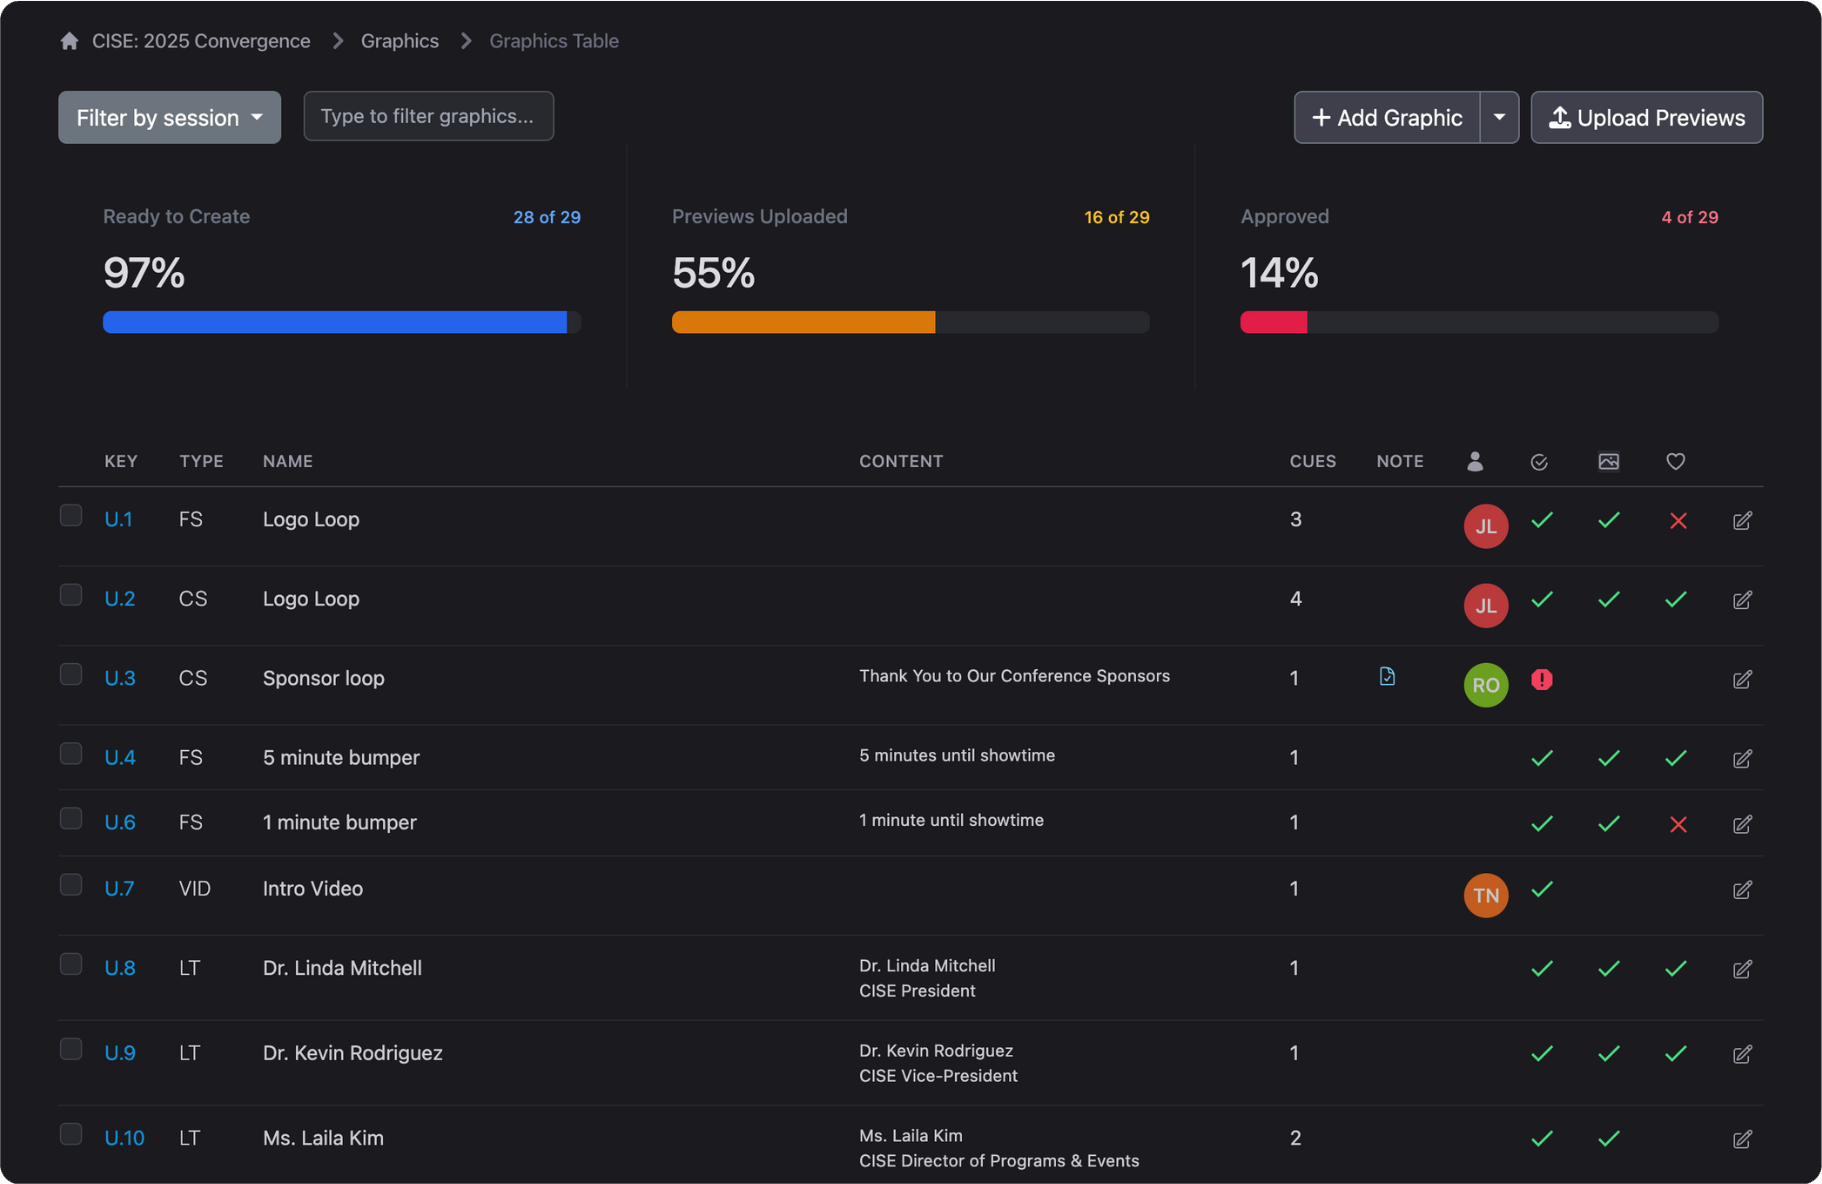Click JL avatar on U.1 row
The image size is (1822, 1184).
tap(1486, 526)
